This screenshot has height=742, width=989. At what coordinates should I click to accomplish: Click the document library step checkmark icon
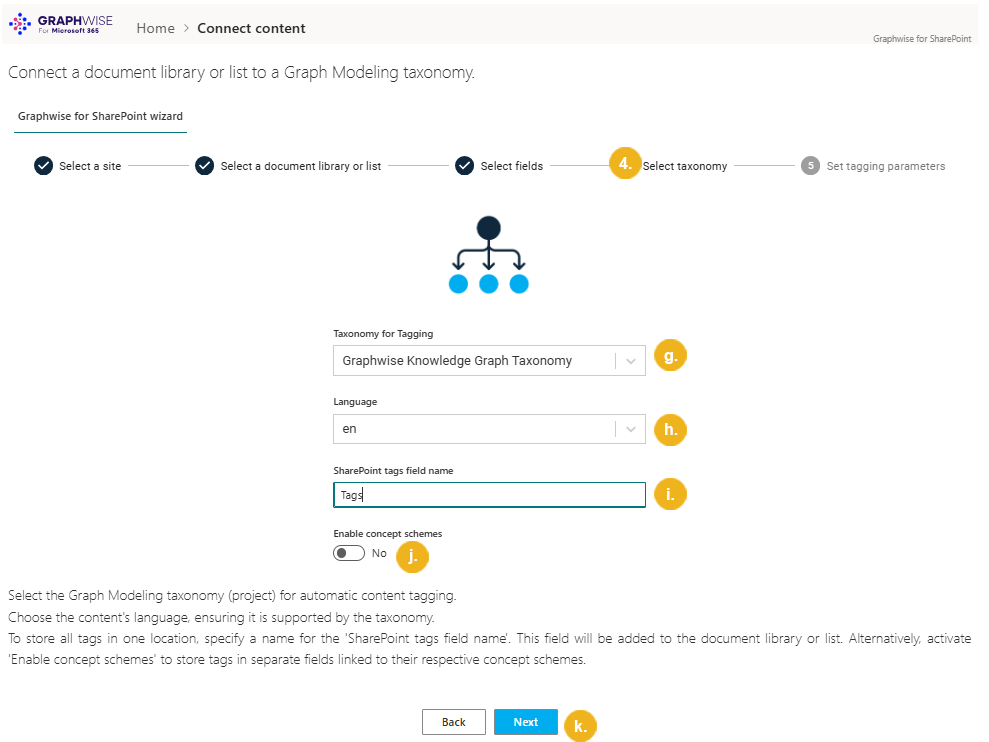(204, 166)
